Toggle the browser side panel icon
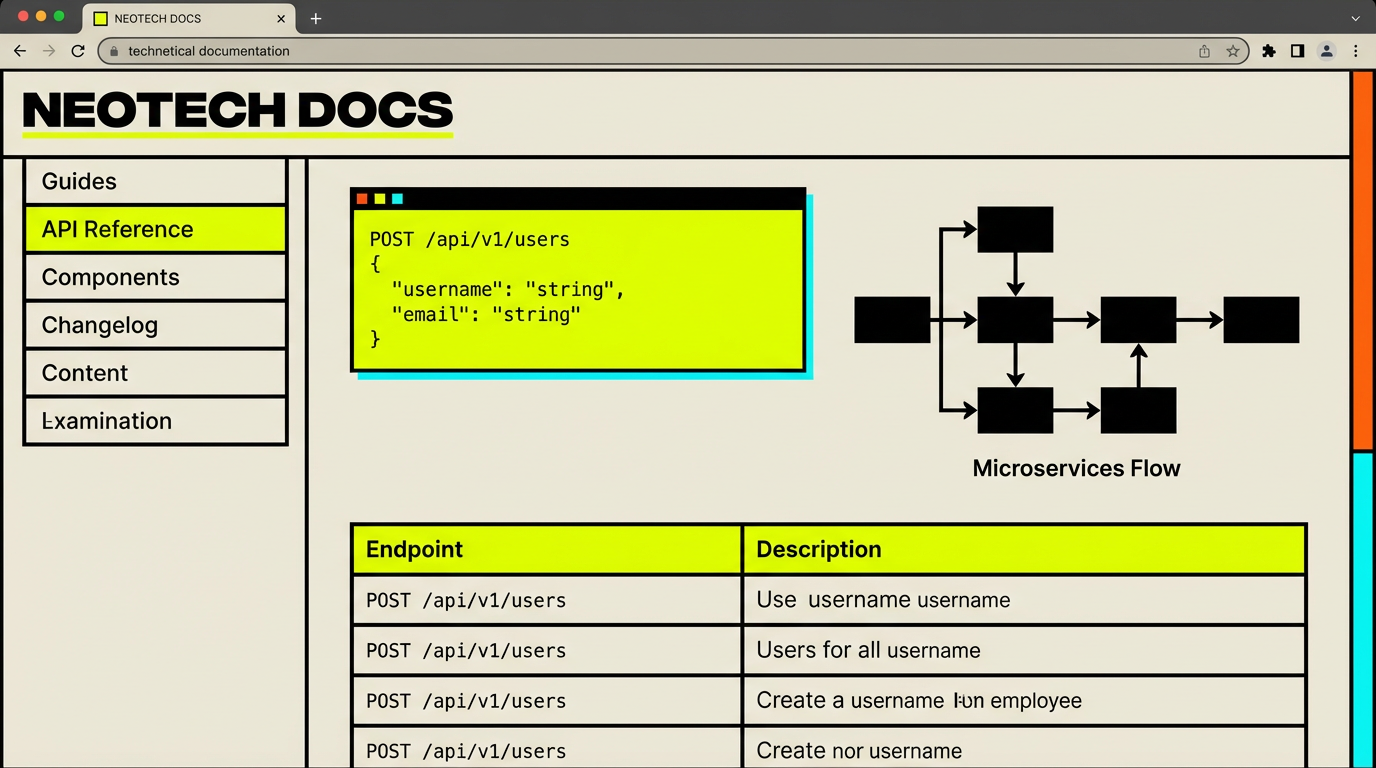 (1297, 51)
